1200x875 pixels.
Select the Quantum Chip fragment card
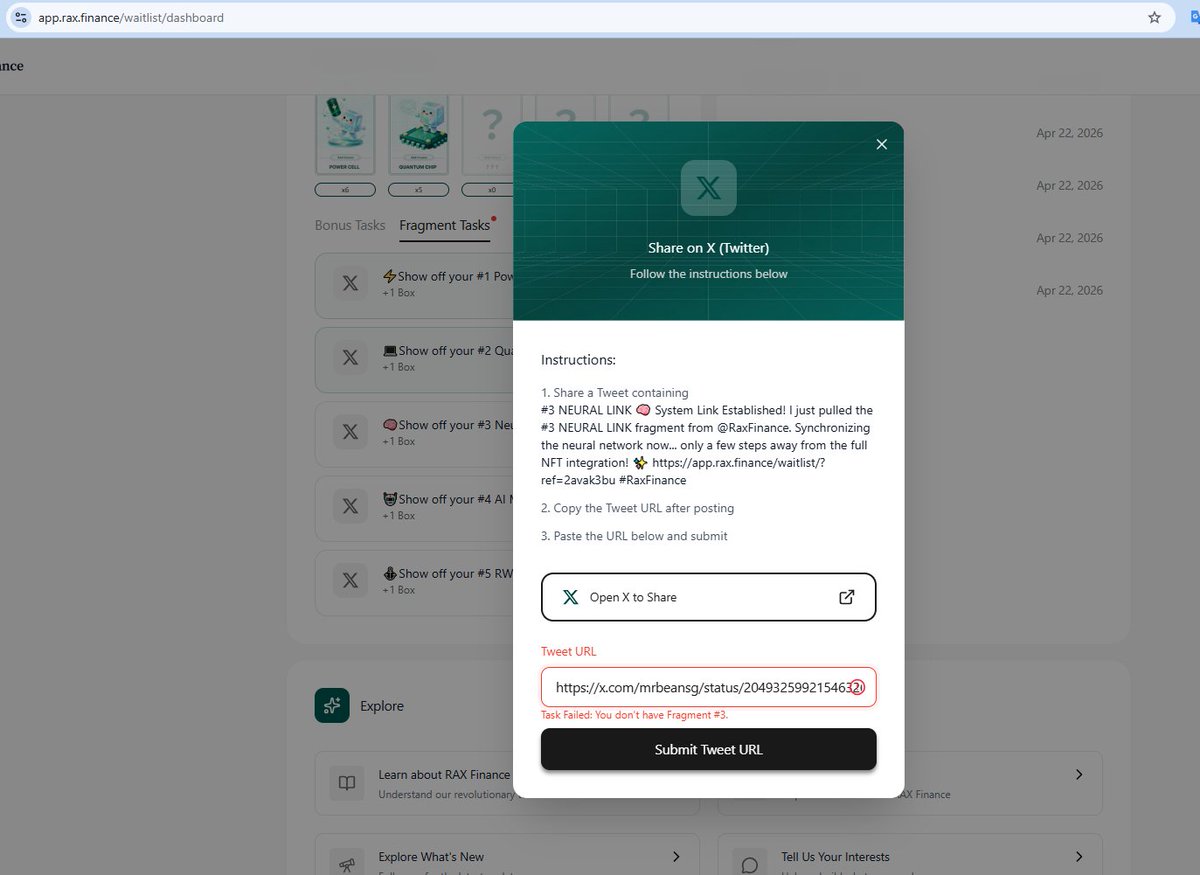pos(418,135)
